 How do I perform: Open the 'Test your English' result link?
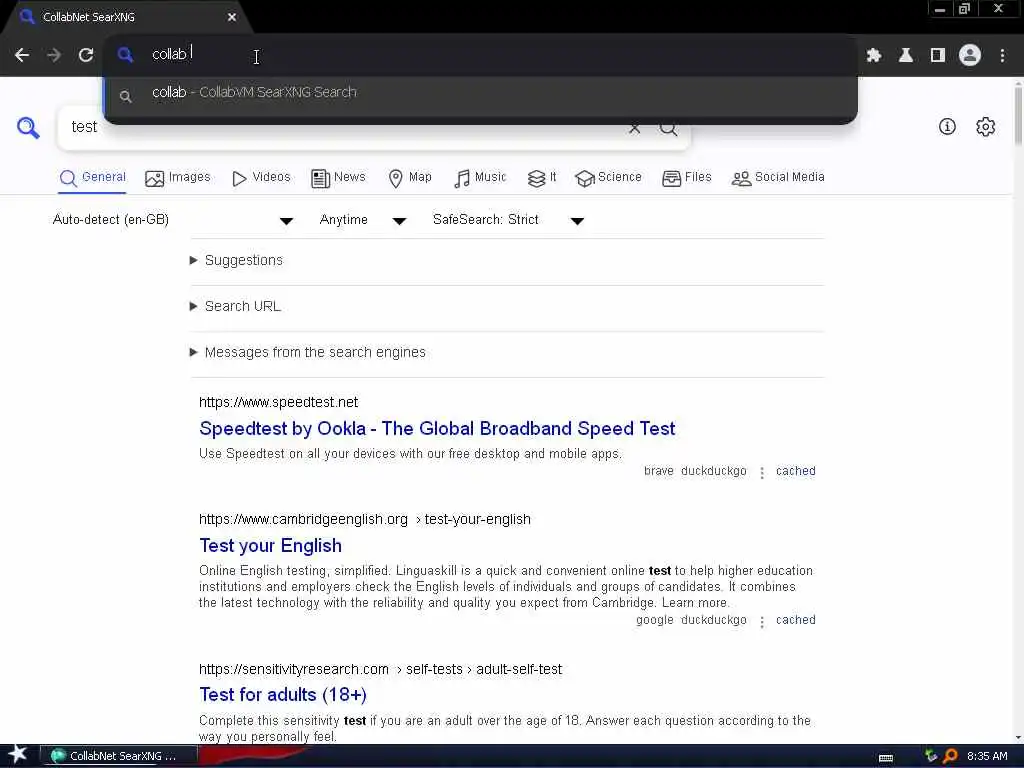tap(270, 546)
